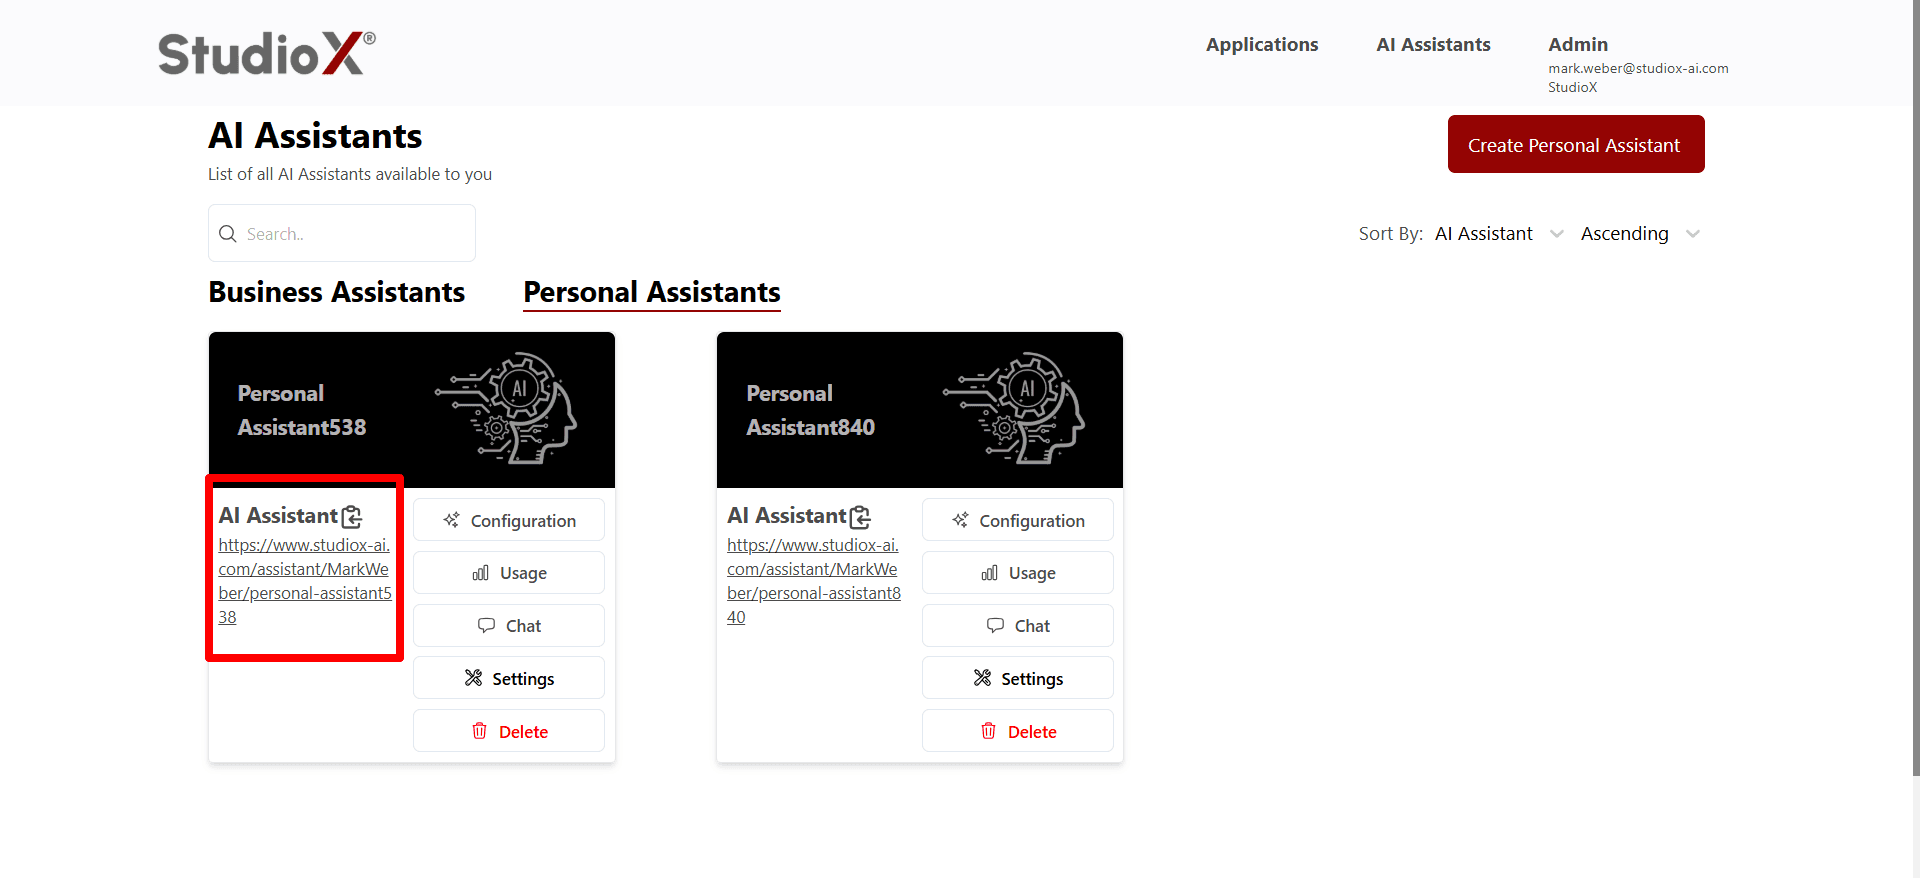Click the search magnifier icon
The height and width of the screenshot is (878, 1920).
click(x=228, y=234)
